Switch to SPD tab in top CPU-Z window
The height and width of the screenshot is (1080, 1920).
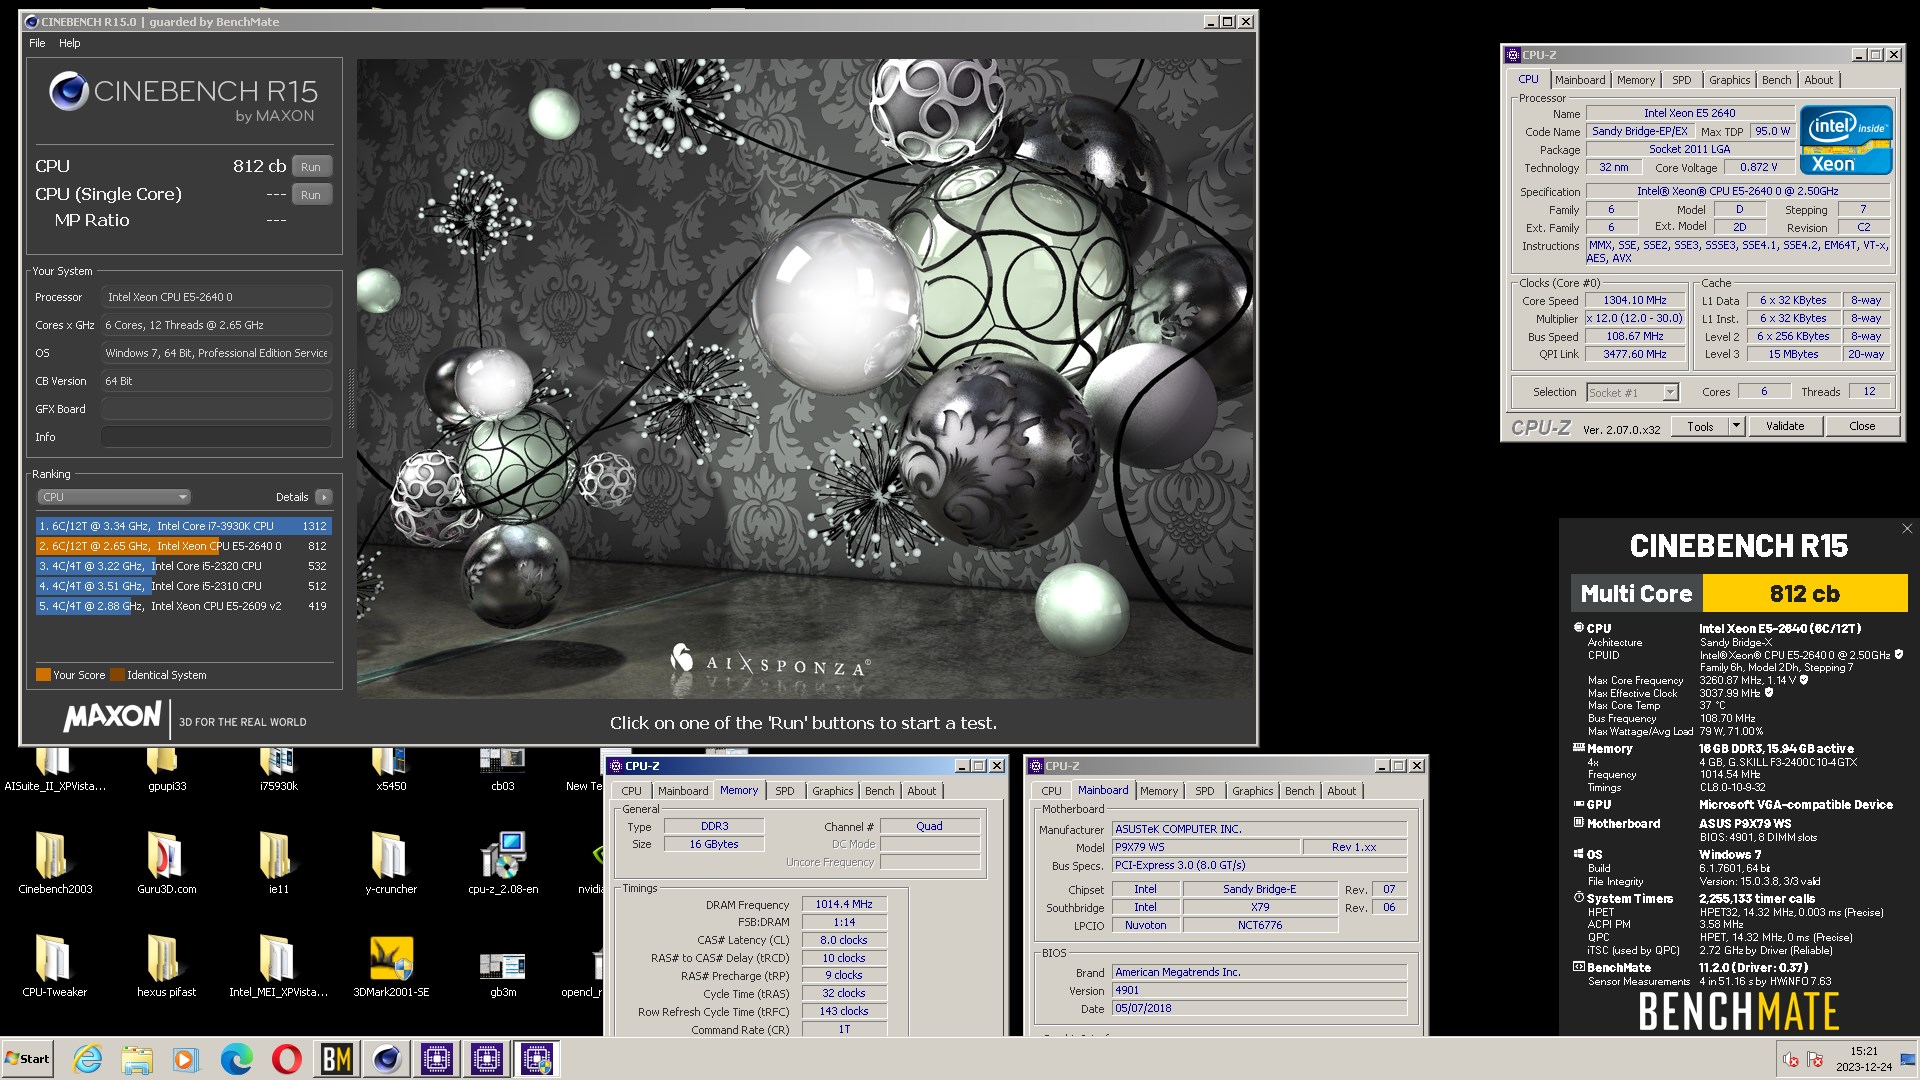tap(1682, 80)
